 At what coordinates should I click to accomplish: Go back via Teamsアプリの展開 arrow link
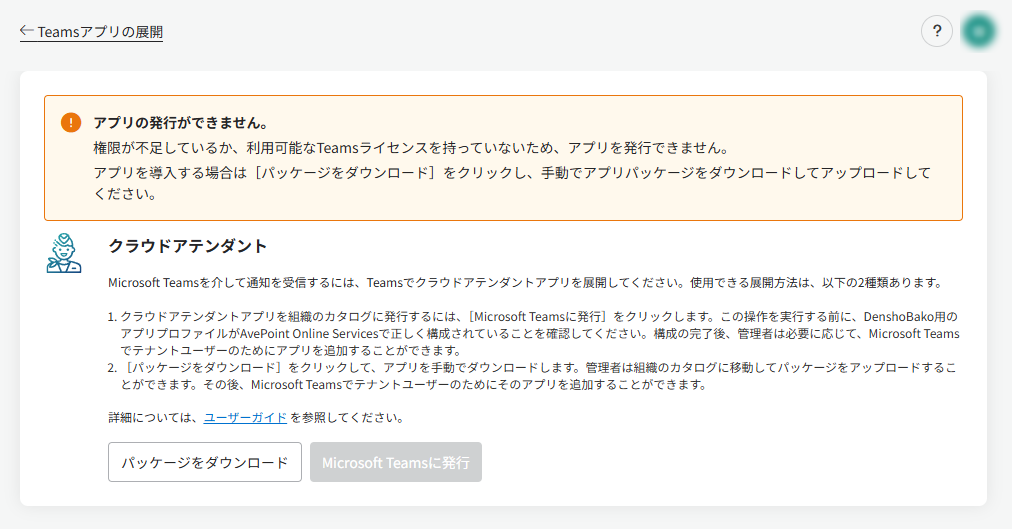pos(91,32)
